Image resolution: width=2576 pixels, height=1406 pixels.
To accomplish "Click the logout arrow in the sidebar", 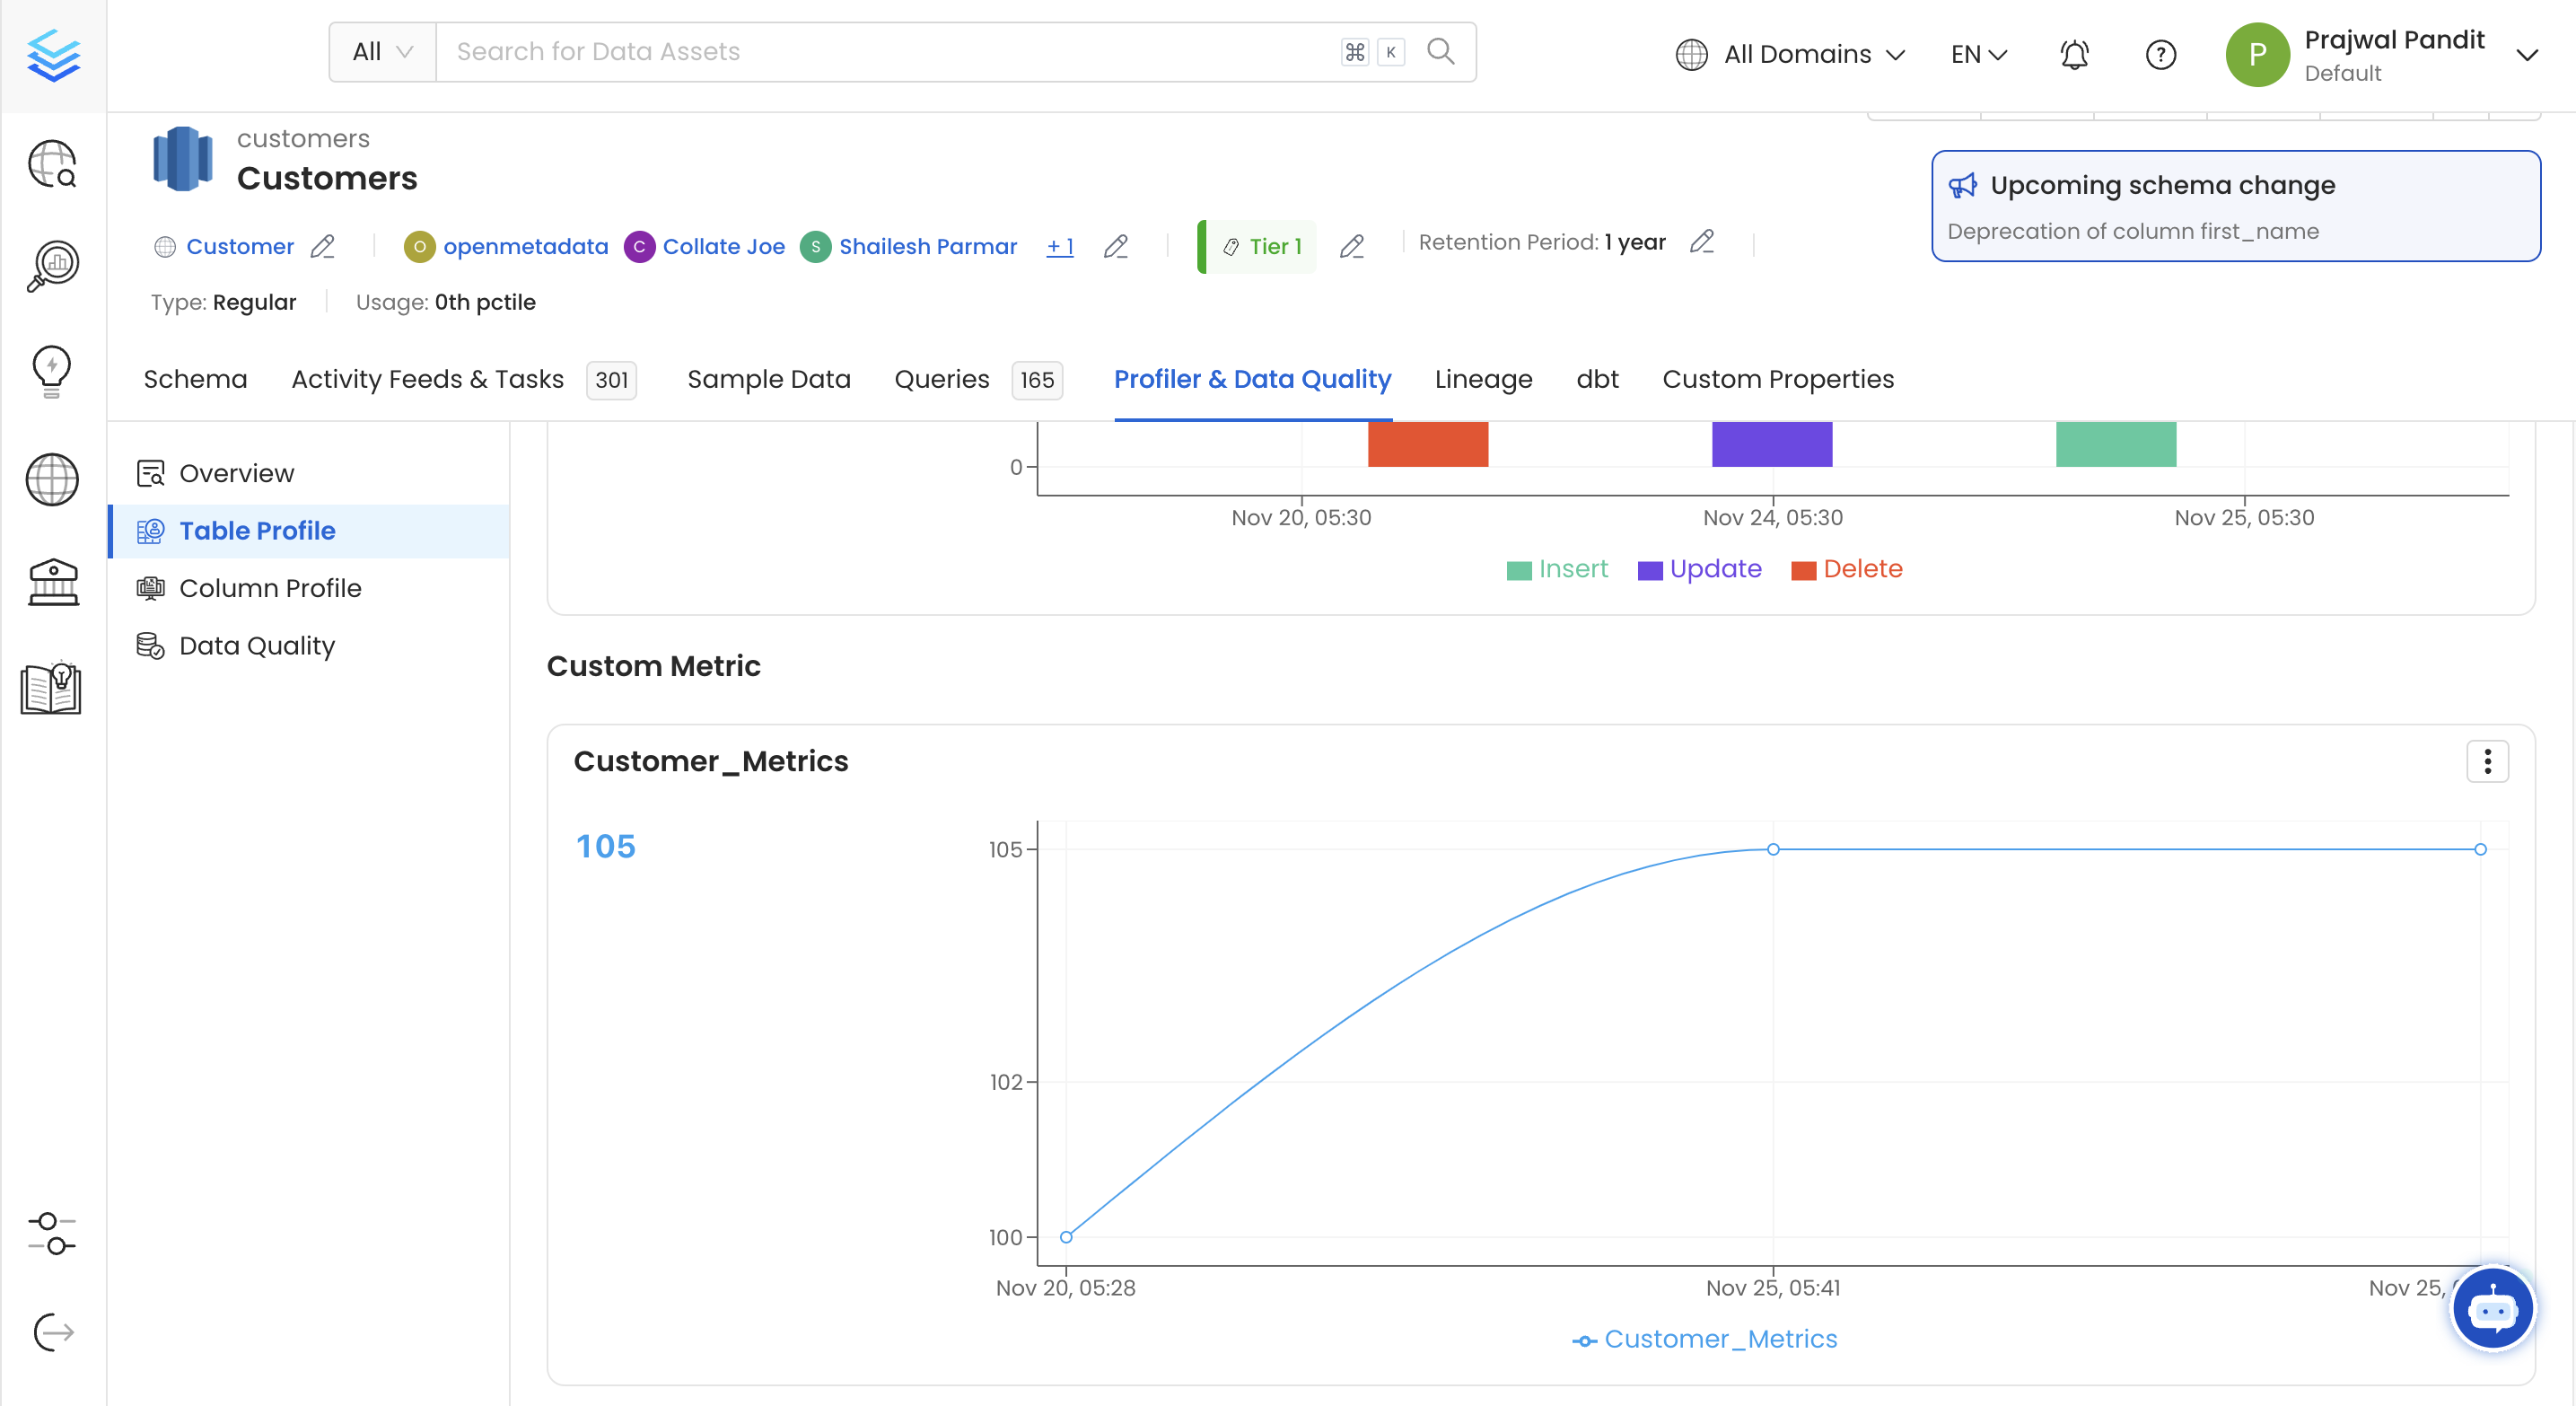I will [52, 1333].
